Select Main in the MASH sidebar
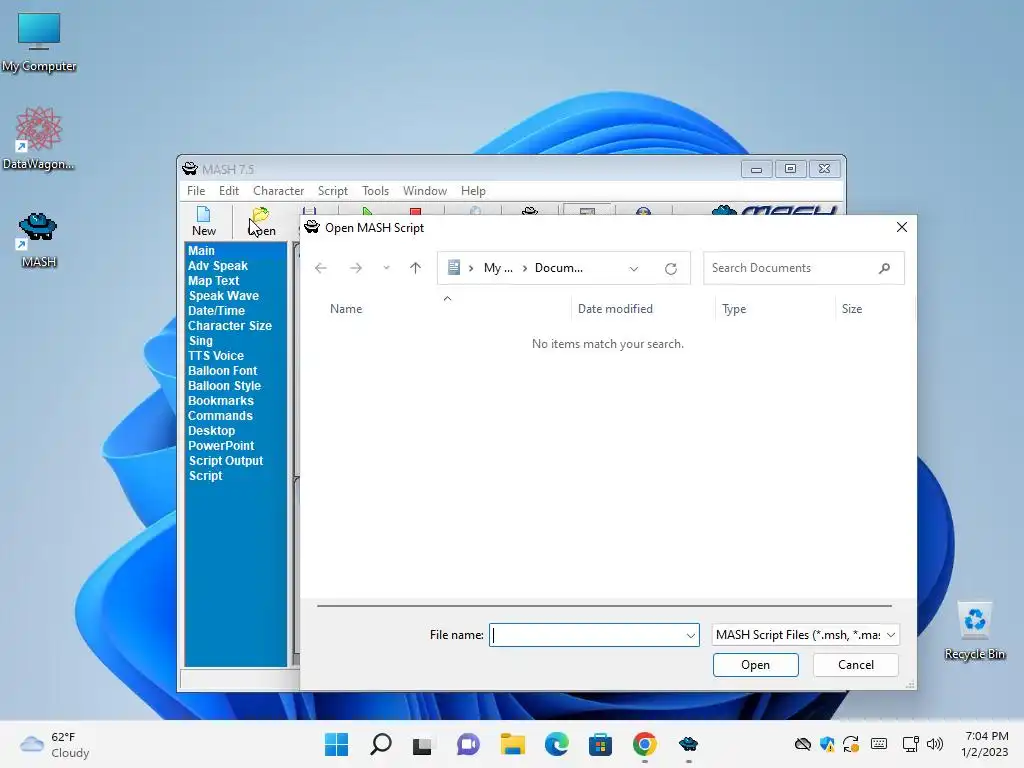Image resolution: width=1024 pixels, height=768 pixels. click(201, 251)
